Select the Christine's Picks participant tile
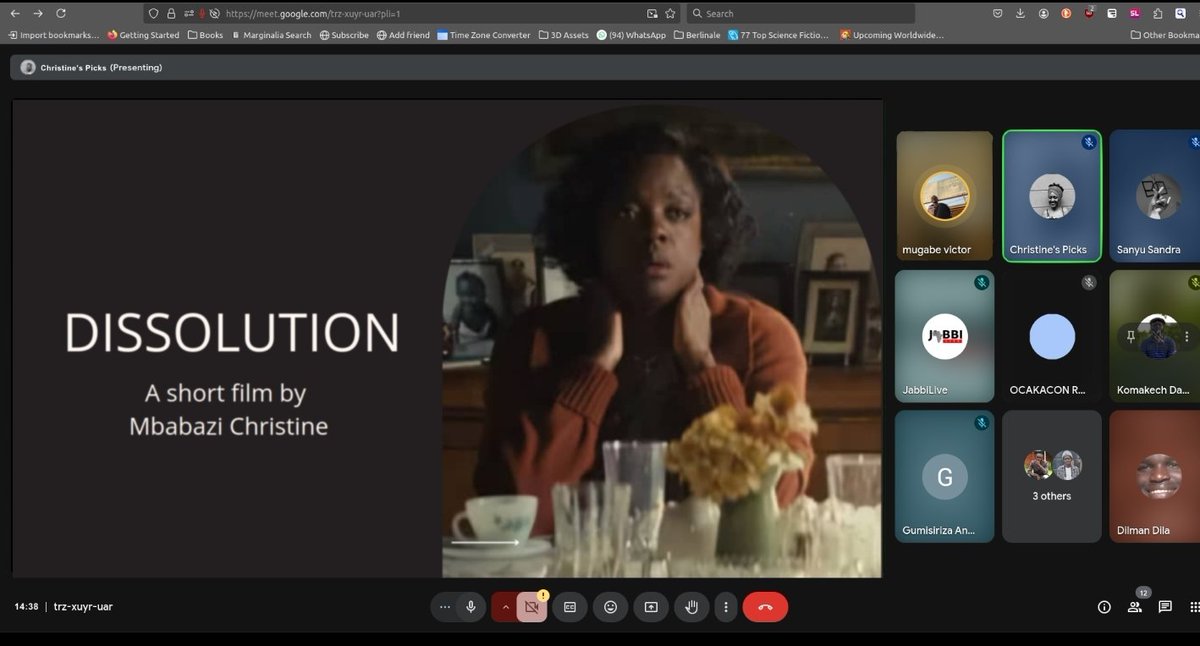Image resolution: width=1200 pixels, height=646 pixels. coord(1052,196)
